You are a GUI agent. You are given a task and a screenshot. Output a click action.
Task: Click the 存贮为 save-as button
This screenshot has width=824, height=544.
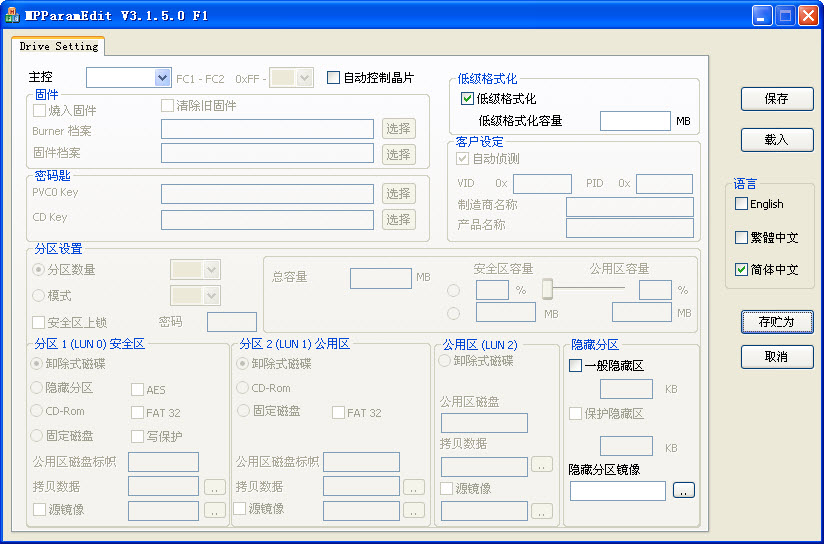click(x=776, y=322)
